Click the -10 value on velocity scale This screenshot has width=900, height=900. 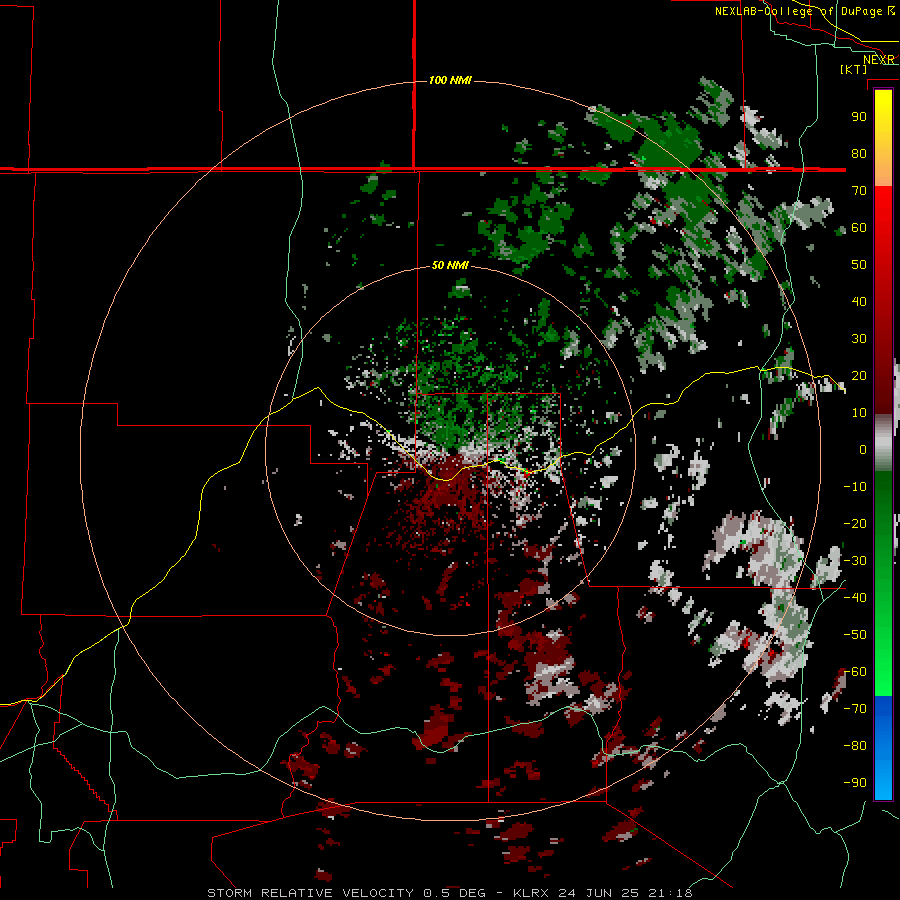coord(855,487)
